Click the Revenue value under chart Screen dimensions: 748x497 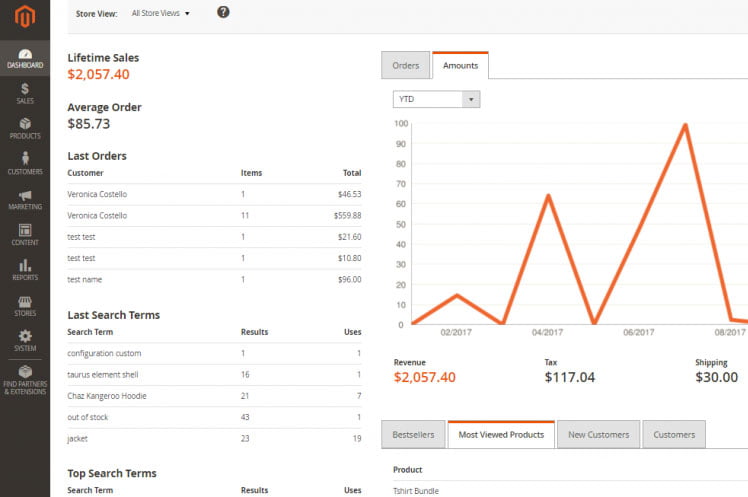[x=425, y=377]
